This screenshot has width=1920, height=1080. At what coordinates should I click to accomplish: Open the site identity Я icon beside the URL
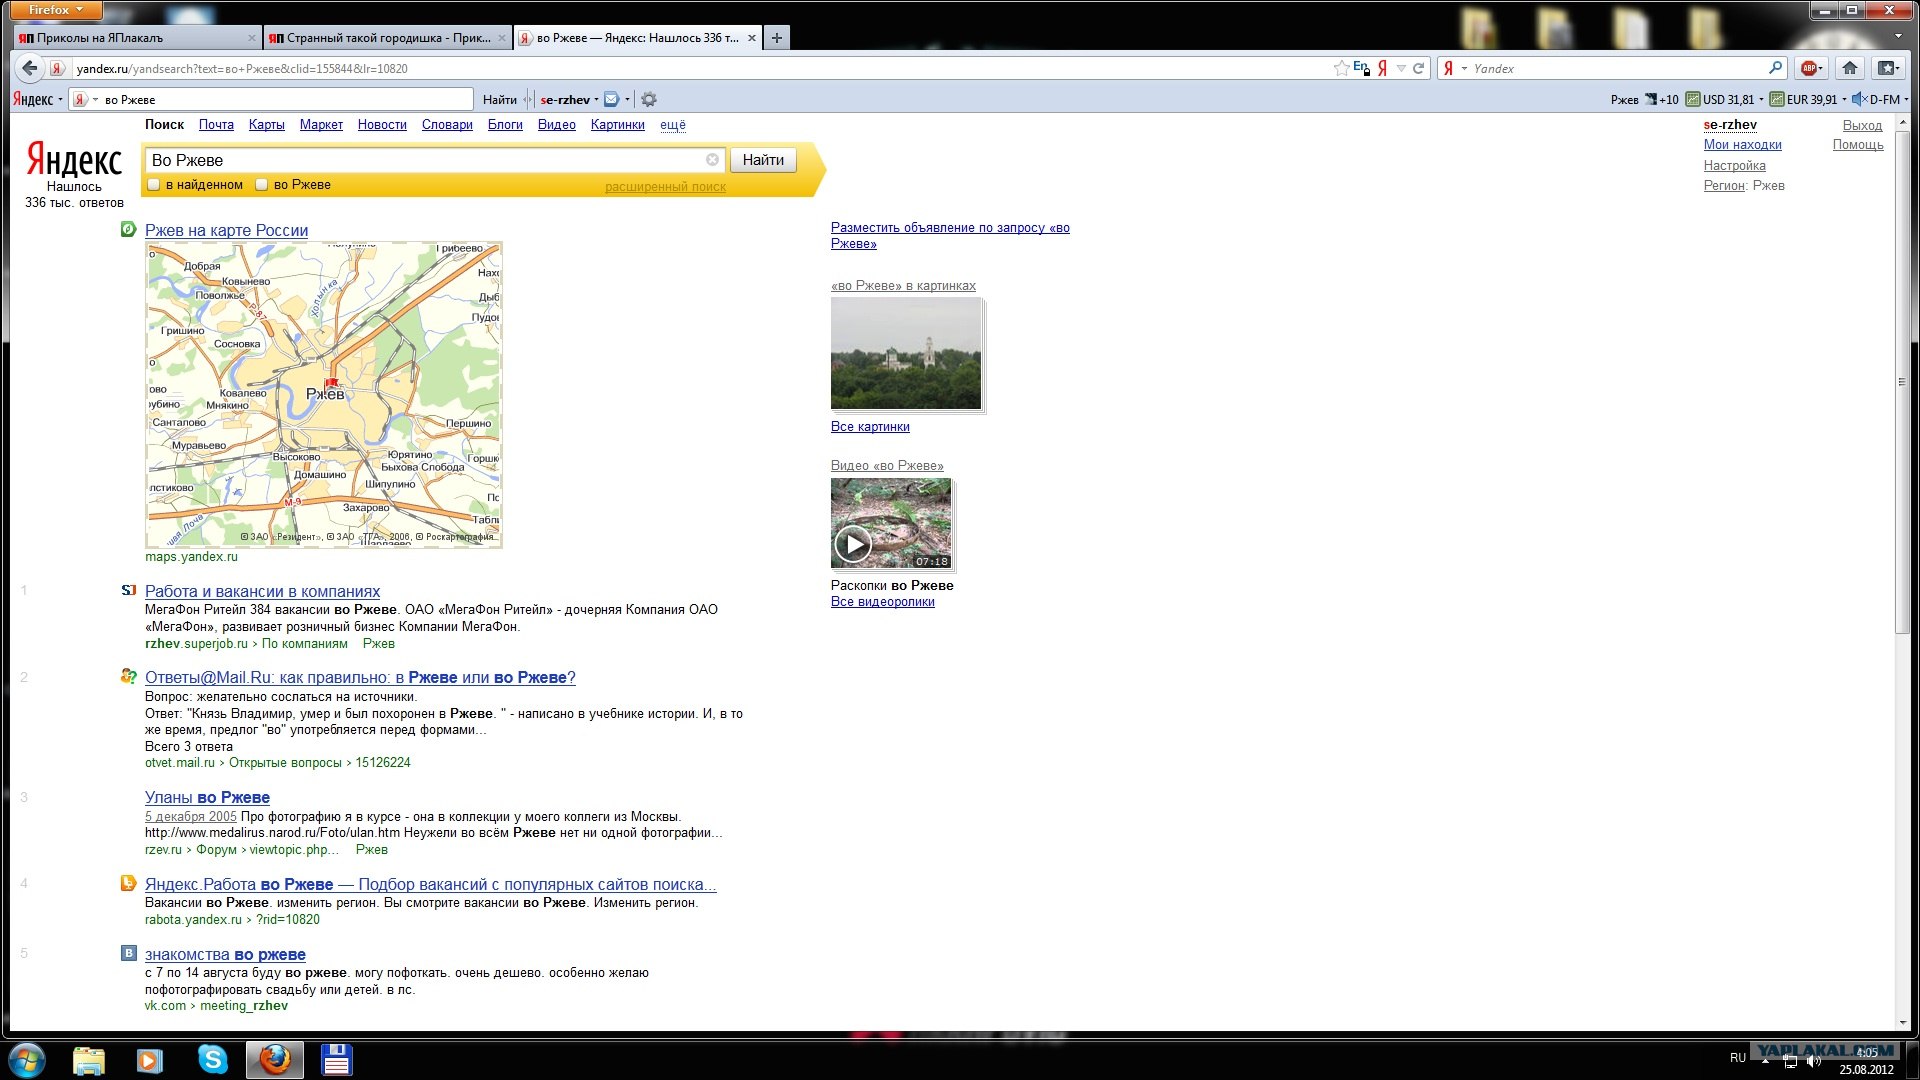(x=57, y=68)
